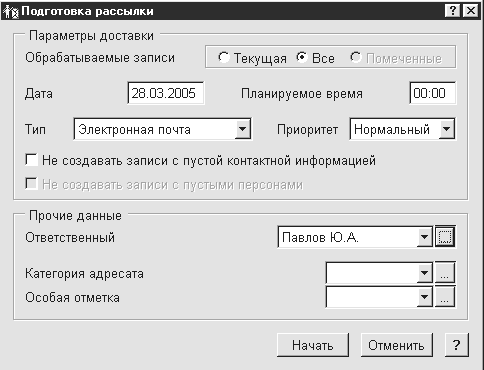Click the Начать button

pyautogui.click(x=313, y=345)
